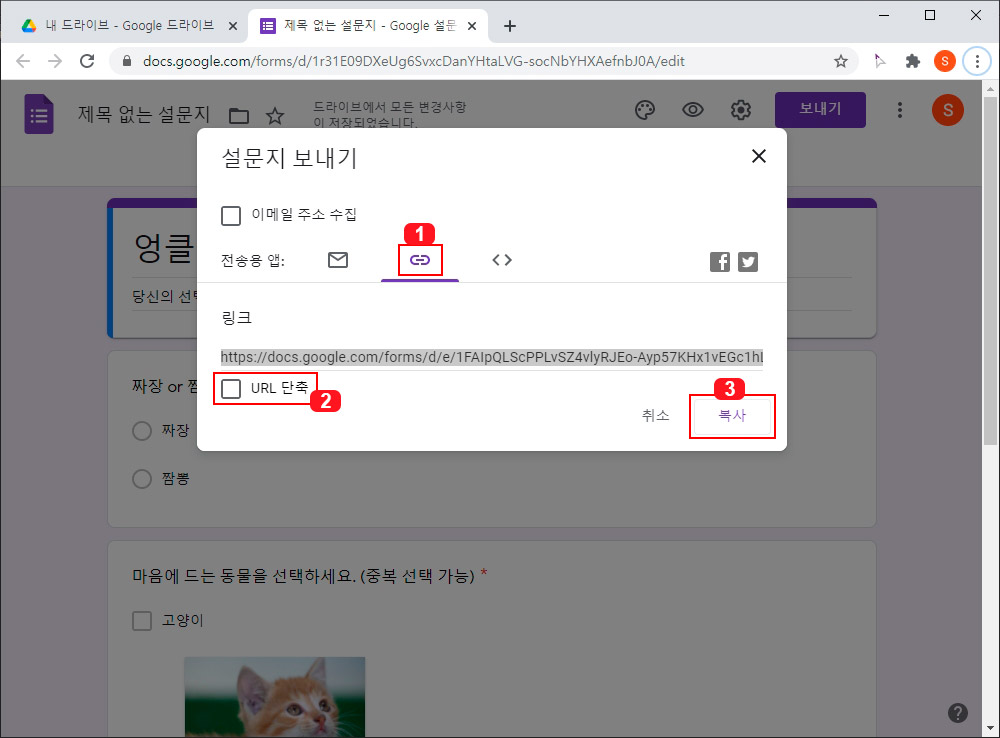The width and height of the screenshot is (1000, 738).
Task: Check the 이메일 주소 수집 checkbox
Action: [x=231, y=216]
